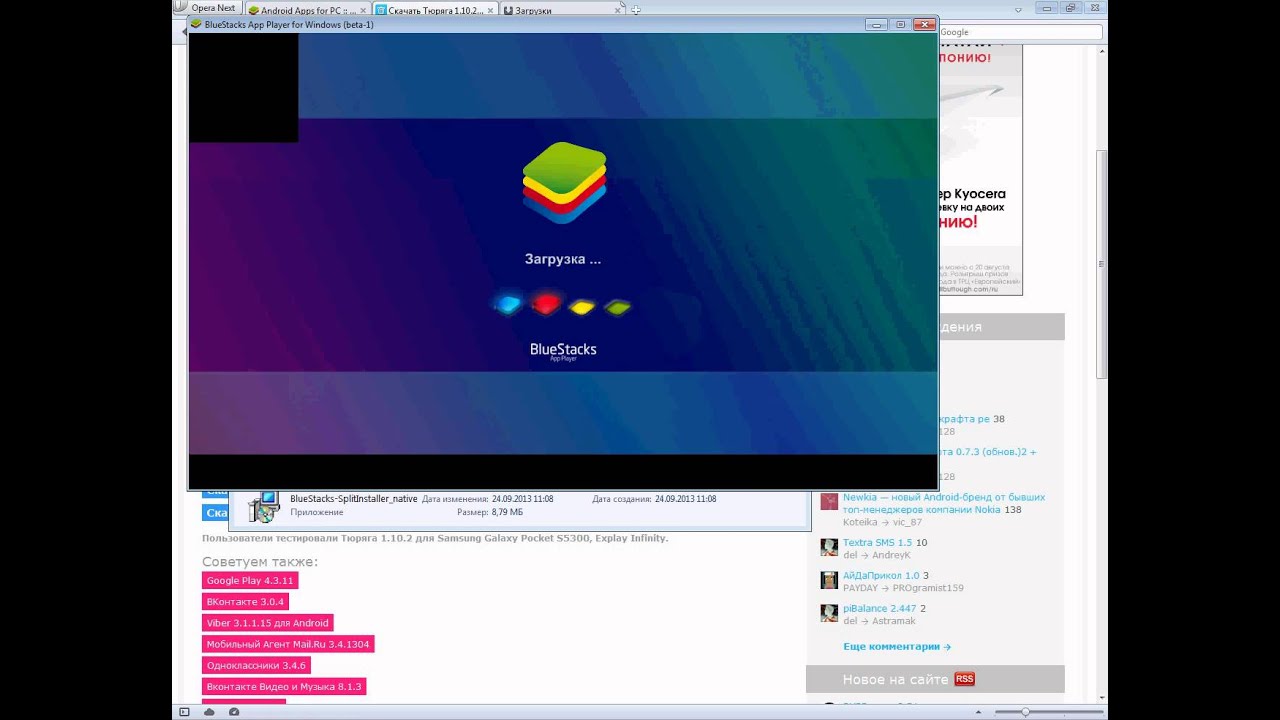Screen dimensions: 1280x720
Task: Click the avatar beside АйДаПрикол 1.0
Action: 829,580
